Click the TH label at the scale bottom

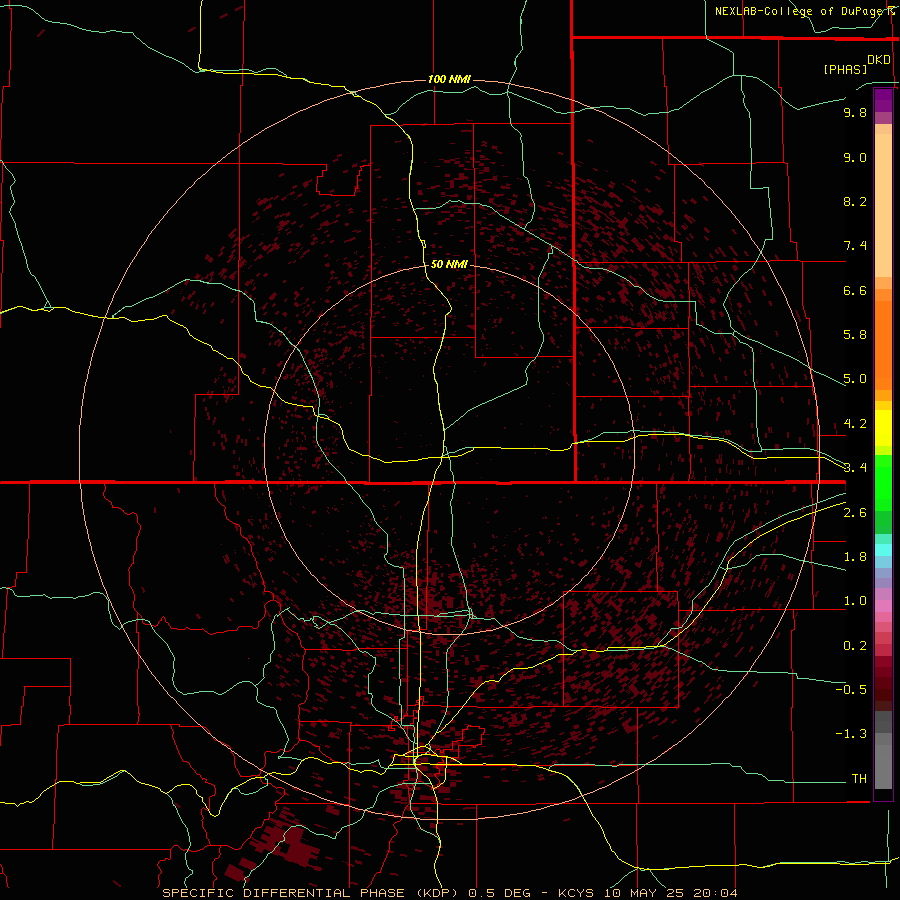(x=859, y=779)
